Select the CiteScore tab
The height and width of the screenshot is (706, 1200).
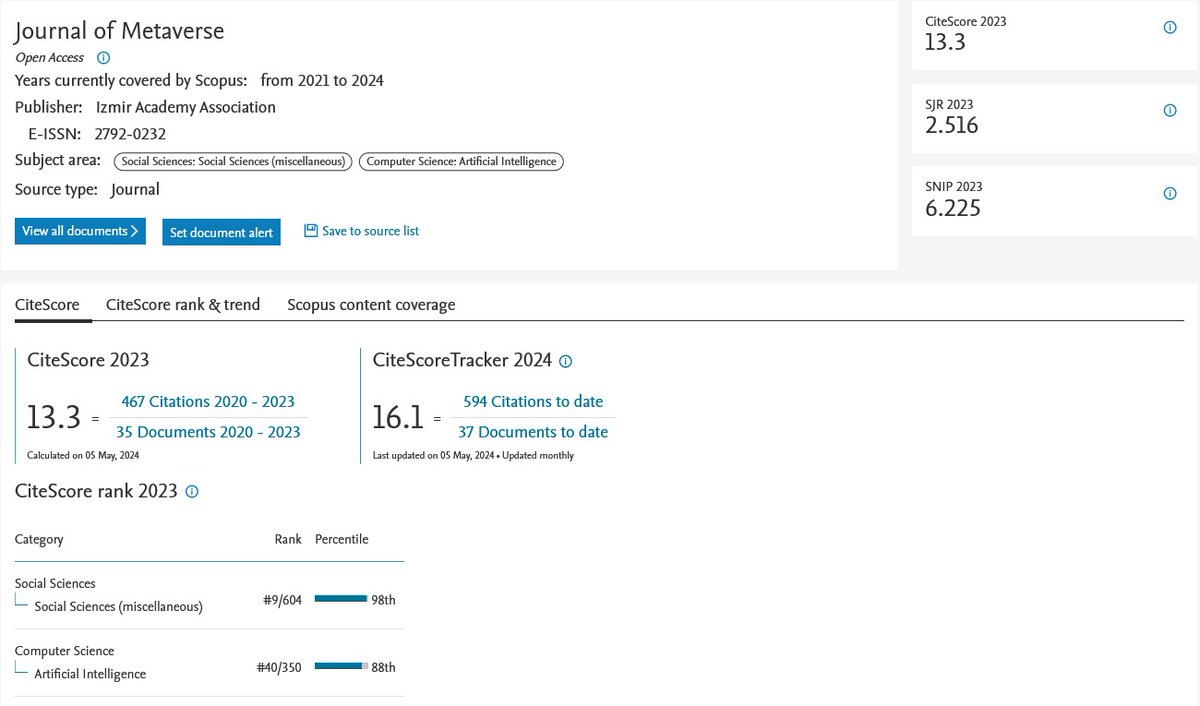[47, 305]
